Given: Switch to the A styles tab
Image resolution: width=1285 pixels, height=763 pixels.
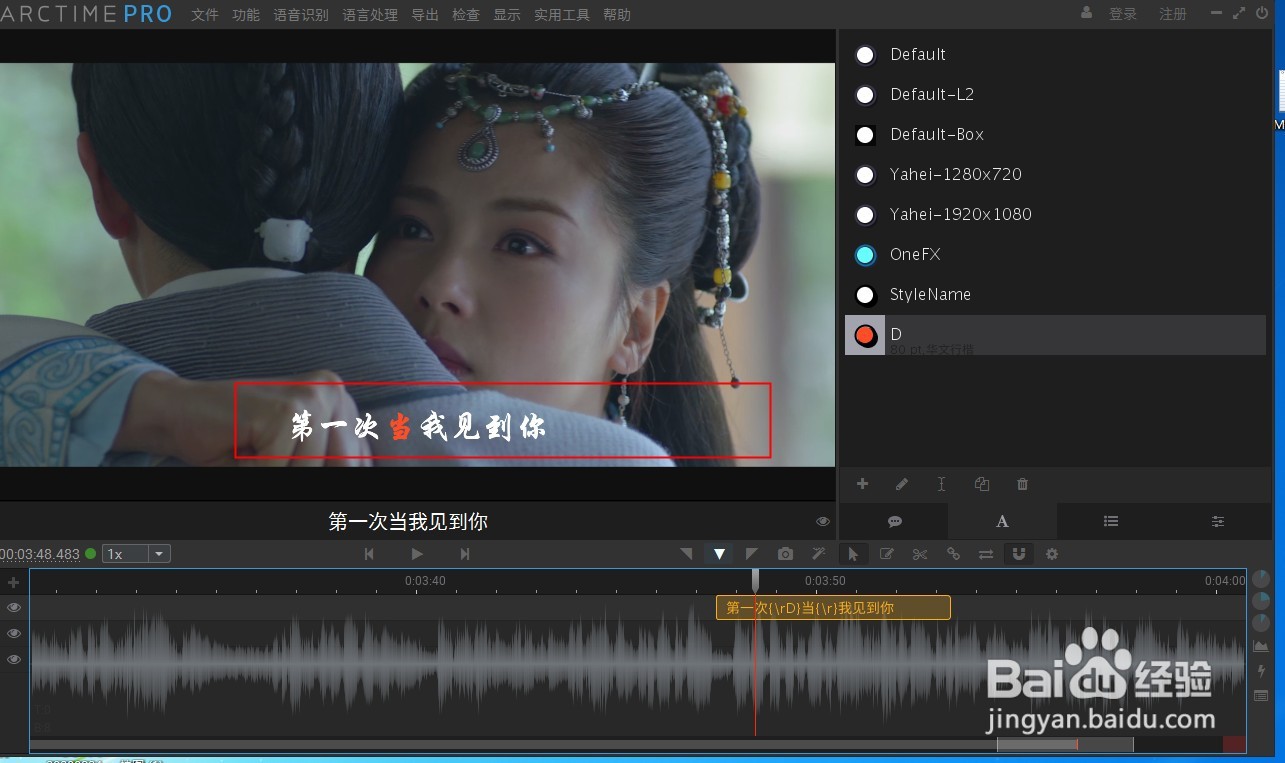Looking at the screenshot, I should [1002, 521].
